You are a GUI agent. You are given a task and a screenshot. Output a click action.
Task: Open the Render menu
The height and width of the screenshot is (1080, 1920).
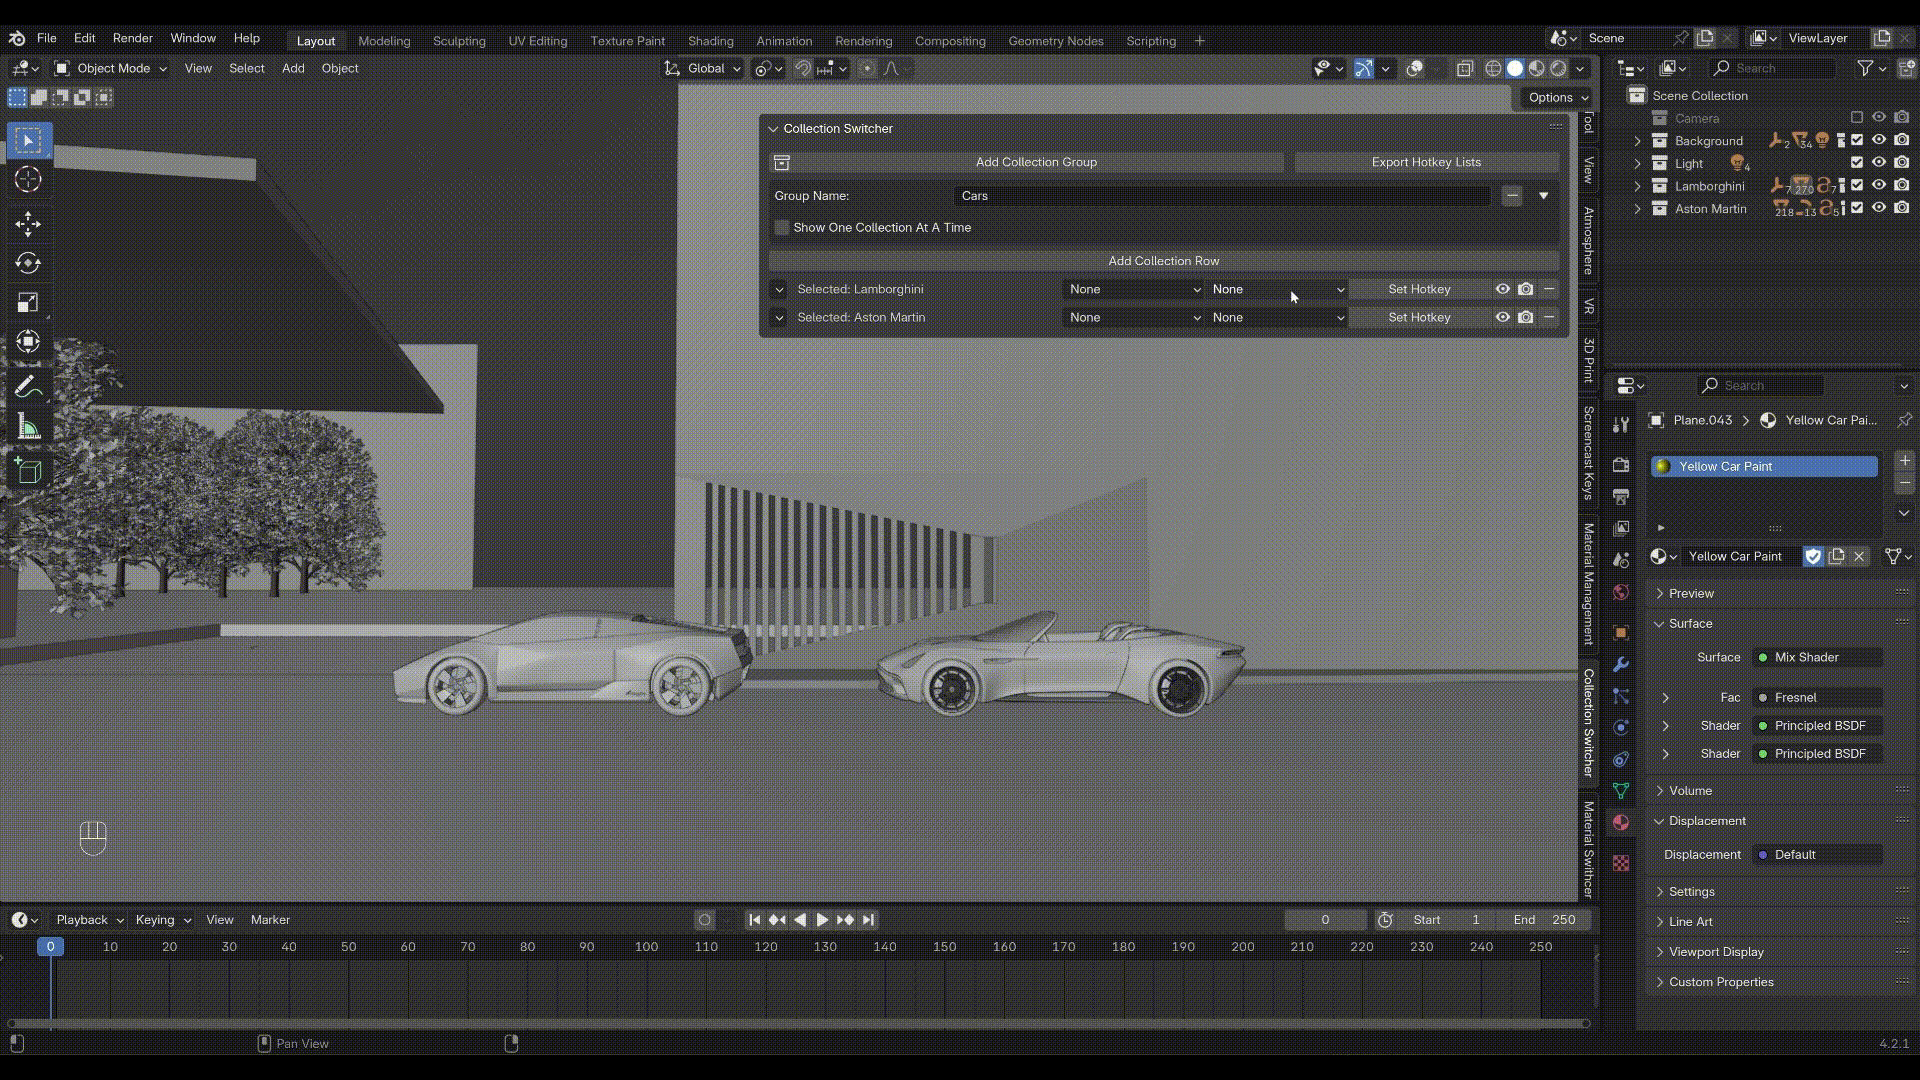[132, 38]
